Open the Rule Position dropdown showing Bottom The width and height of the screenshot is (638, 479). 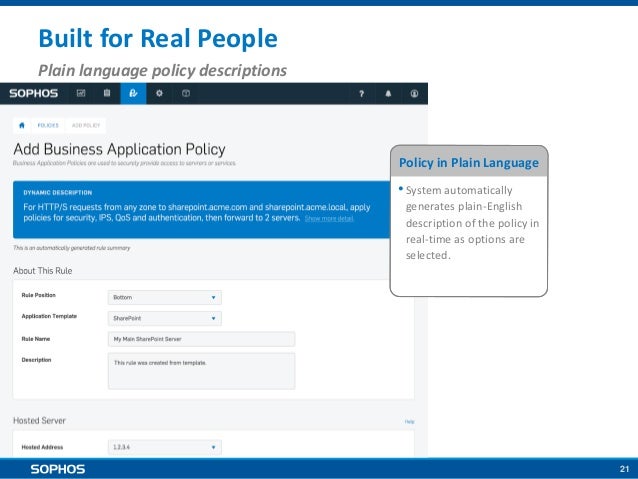click(165, 297)
